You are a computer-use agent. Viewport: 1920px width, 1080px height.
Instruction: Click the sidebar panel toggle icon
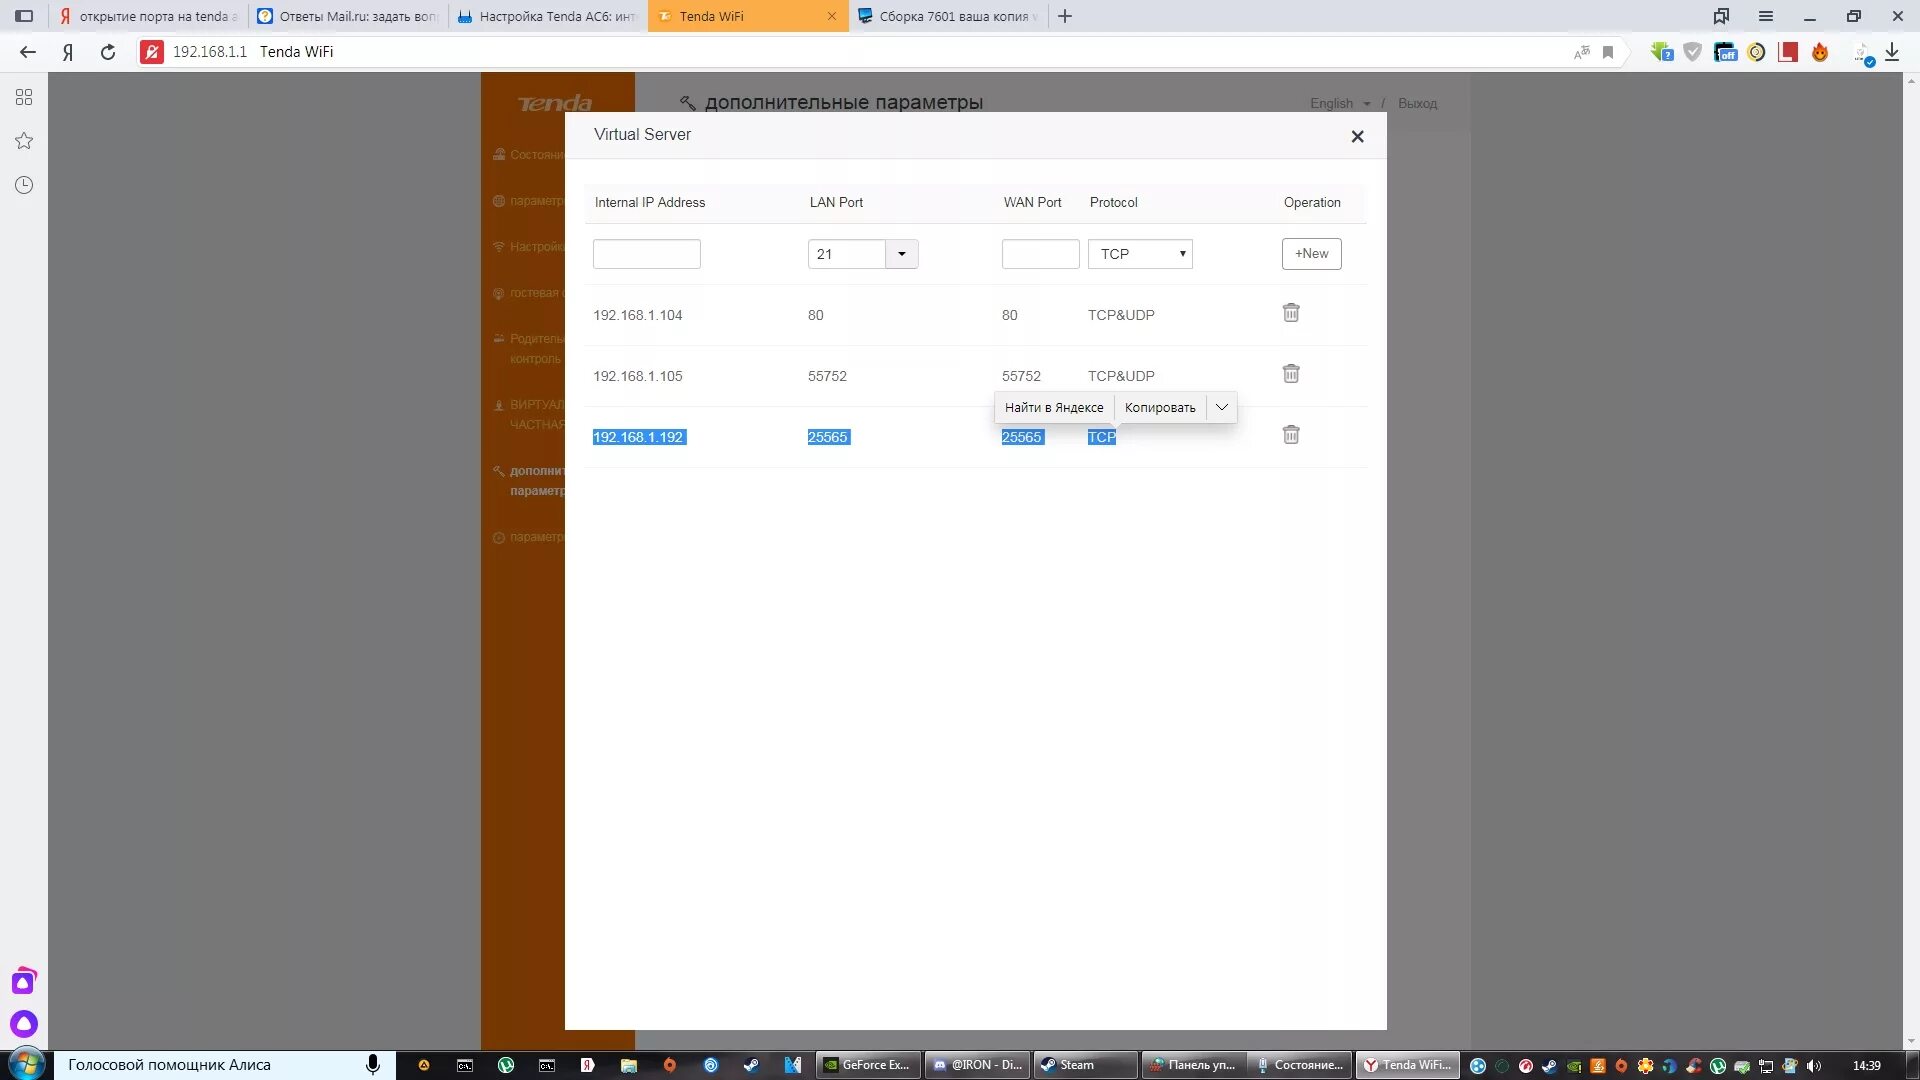tap(24, 16)
